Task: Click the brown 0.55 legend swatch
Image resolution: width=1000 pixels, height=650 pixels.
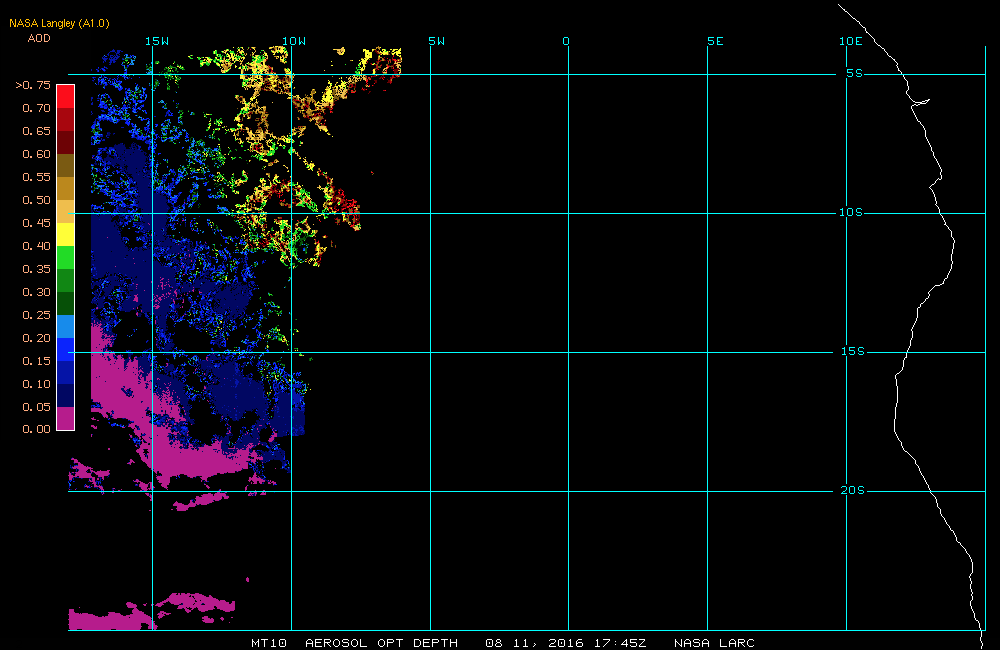Action: pyautogui.click(x=66, y=165)
